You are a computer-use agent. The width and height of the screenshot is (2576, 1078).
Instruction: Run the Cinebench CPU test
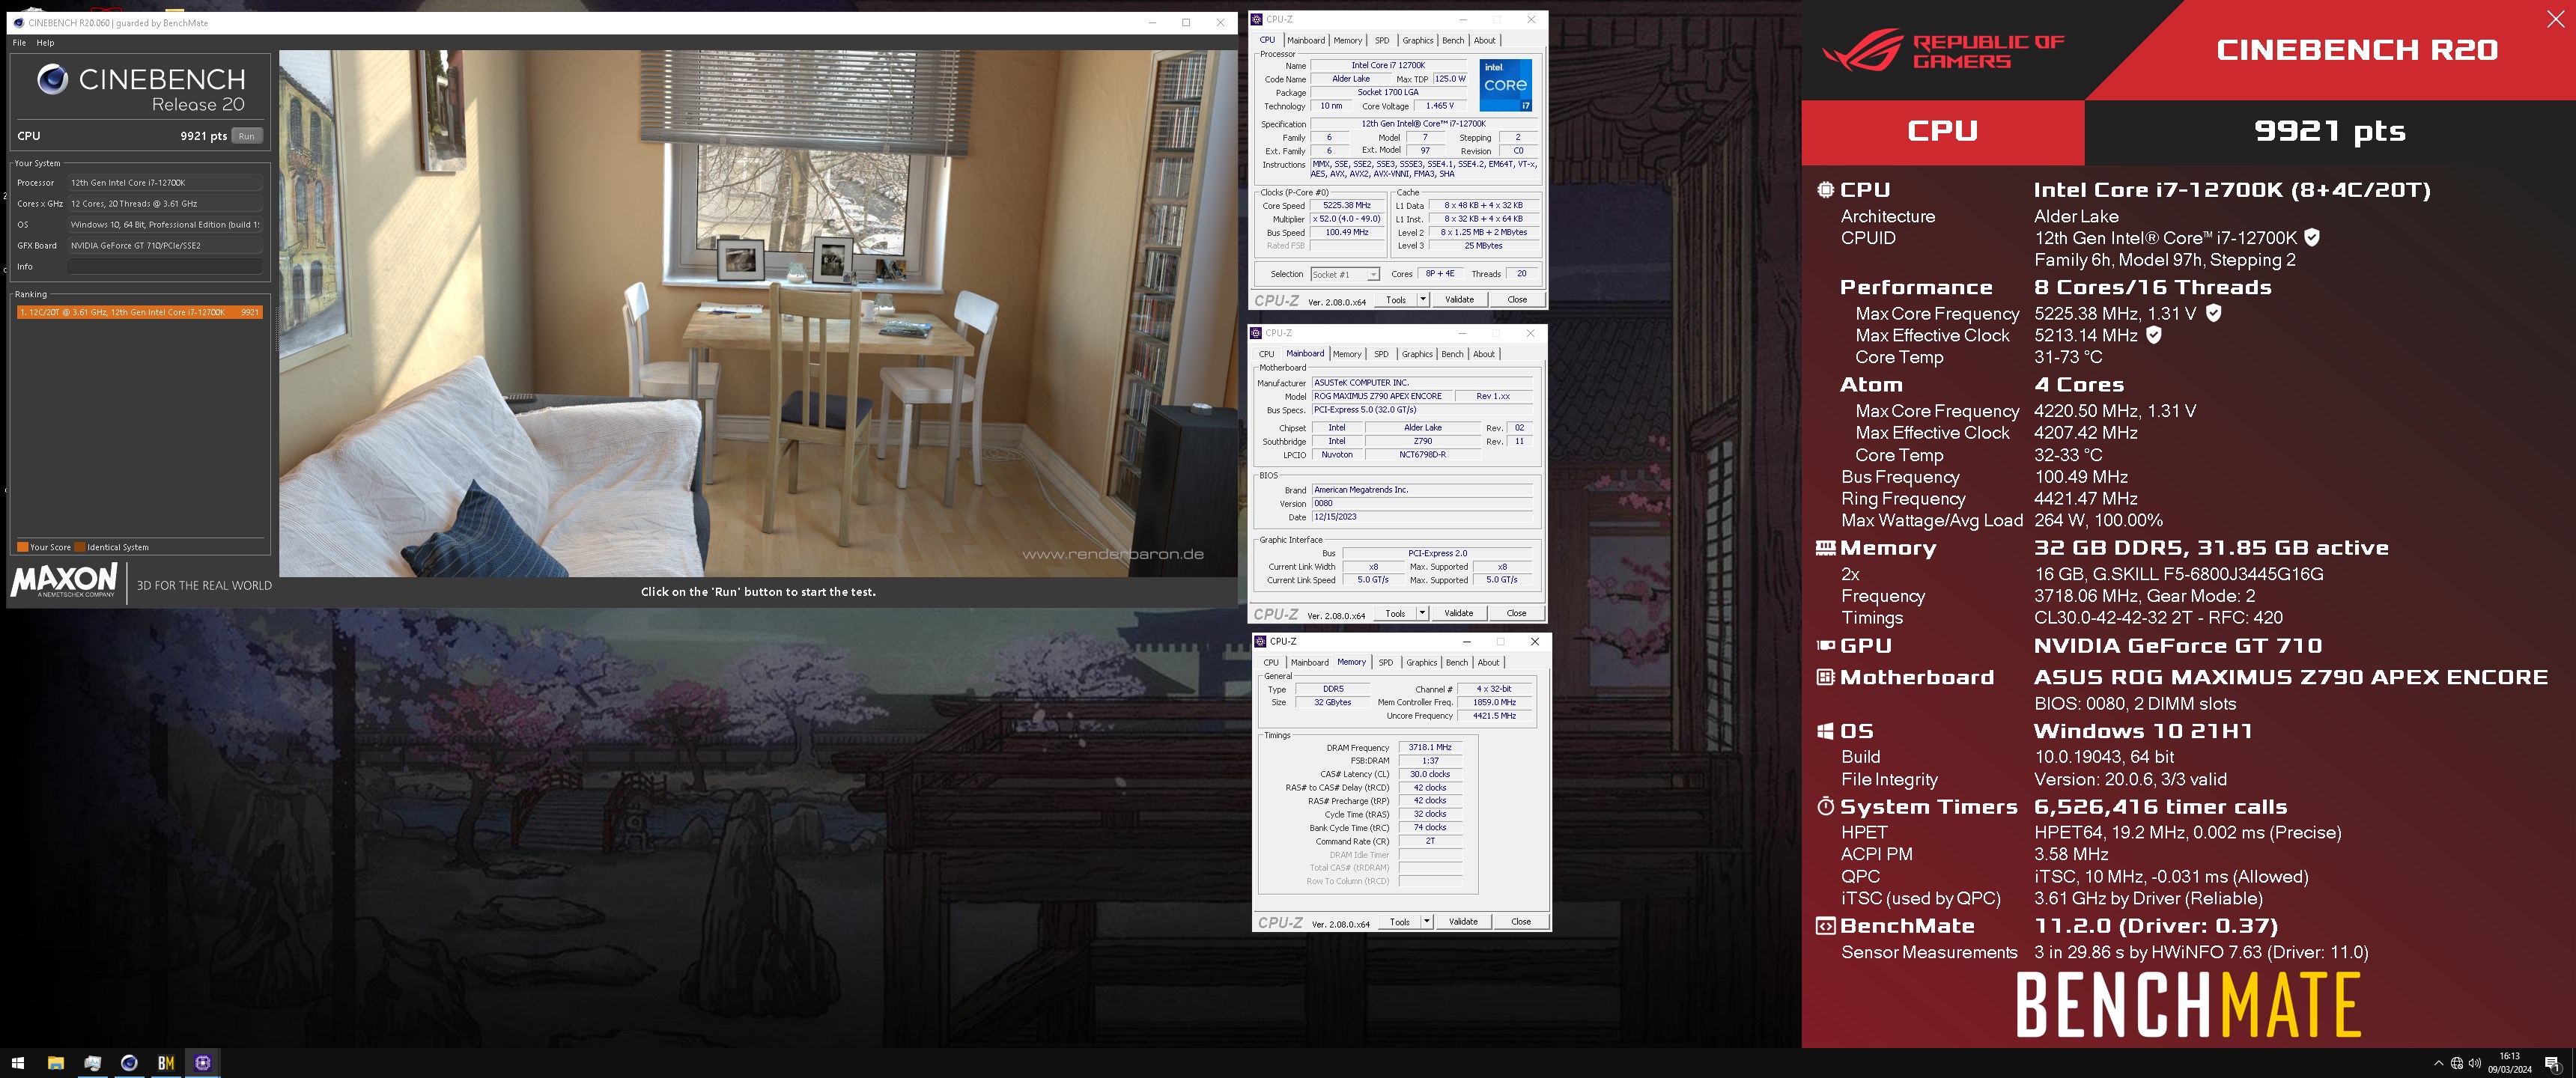pyautogui.click(x=246, y=136)
